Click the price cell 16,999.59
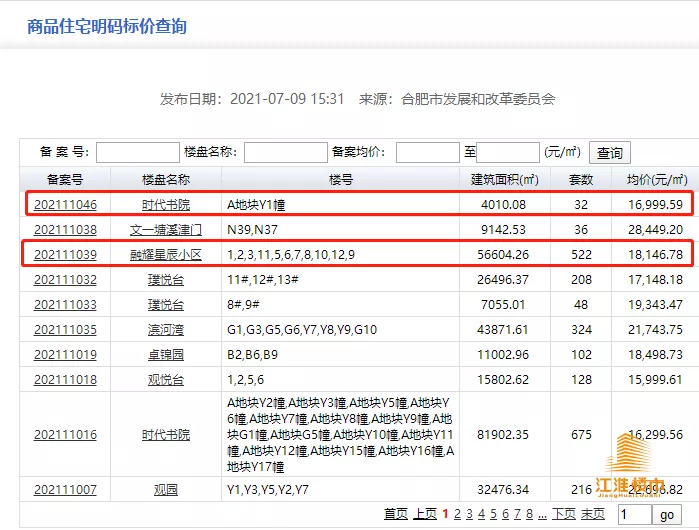Viewport: 699px width, 530px height. click(655, 205)
